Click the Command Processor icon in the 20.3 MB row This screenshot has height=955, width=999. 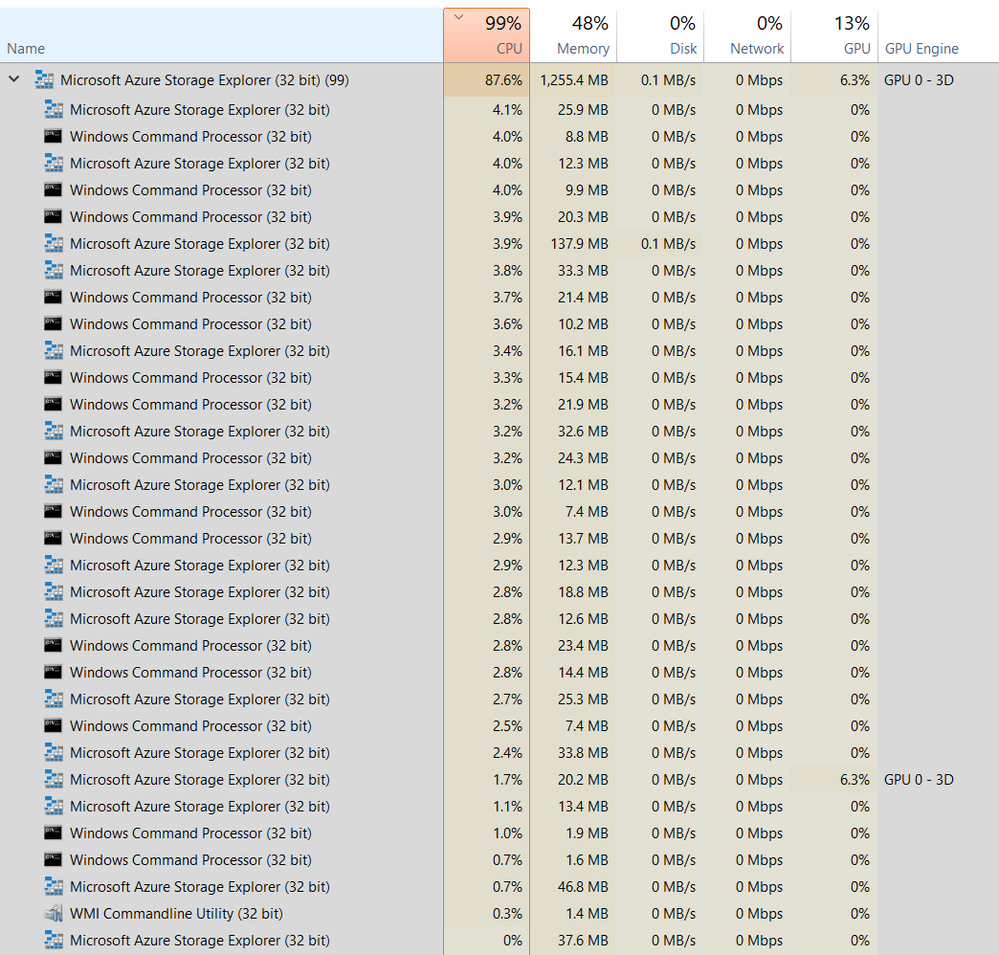[x=53, y=217]
